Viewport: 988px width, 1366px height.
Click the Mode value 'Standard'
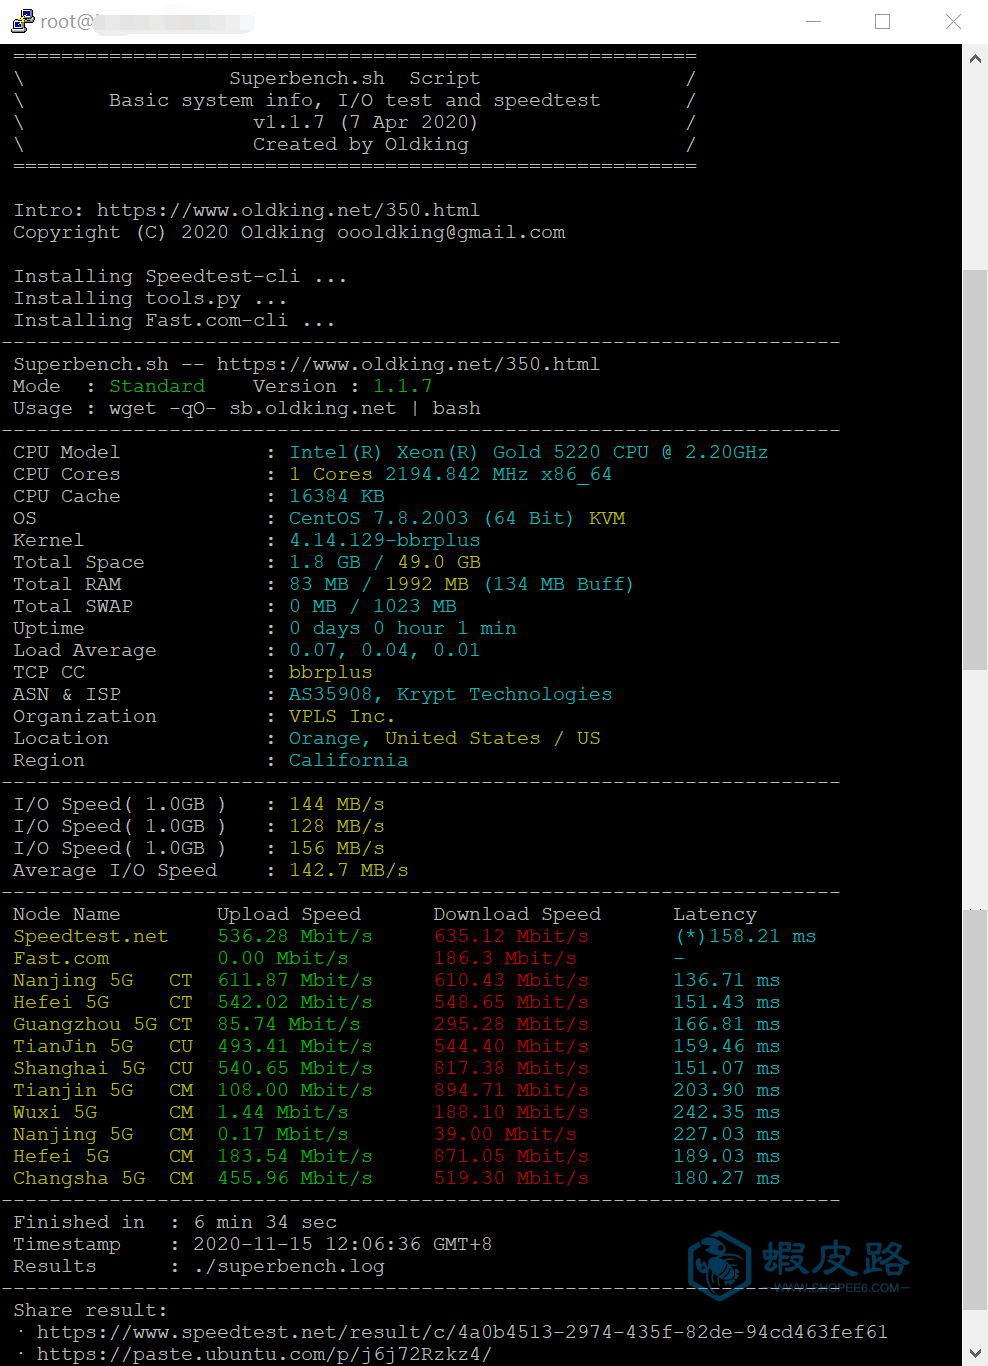157,386
